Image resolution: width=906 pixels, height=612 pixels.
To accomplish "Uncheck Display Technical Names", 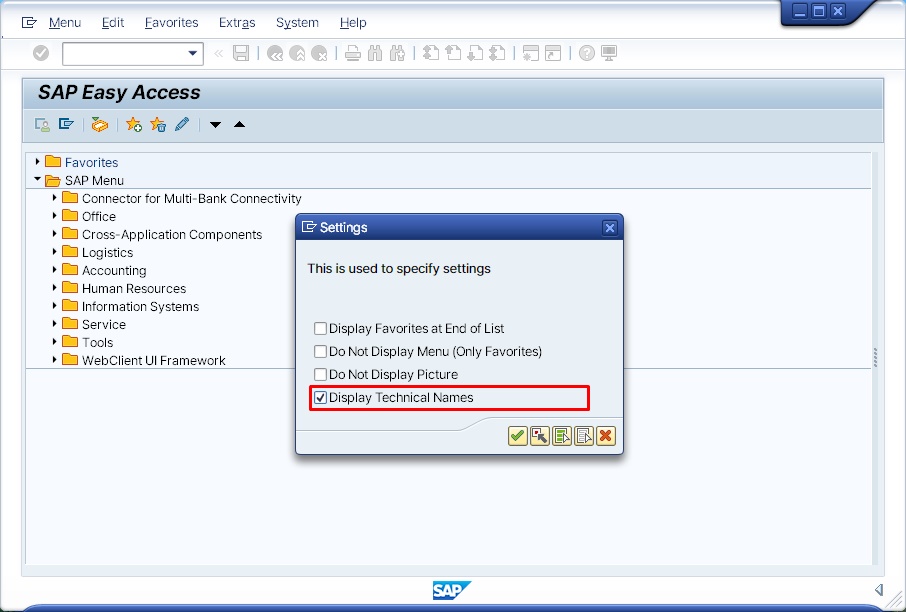I will click(320, 398).
